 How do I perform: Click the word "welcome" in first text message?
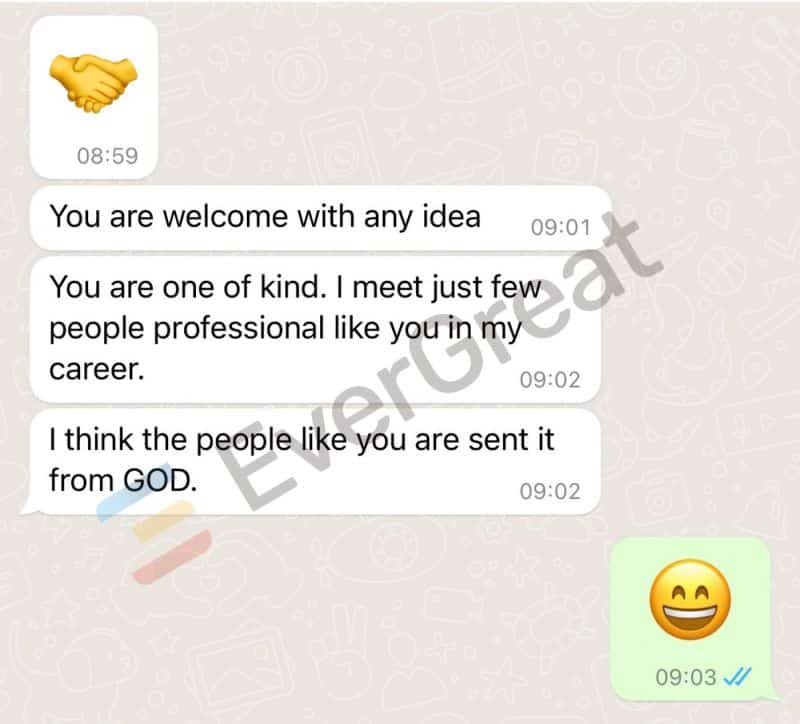(226, 216)
